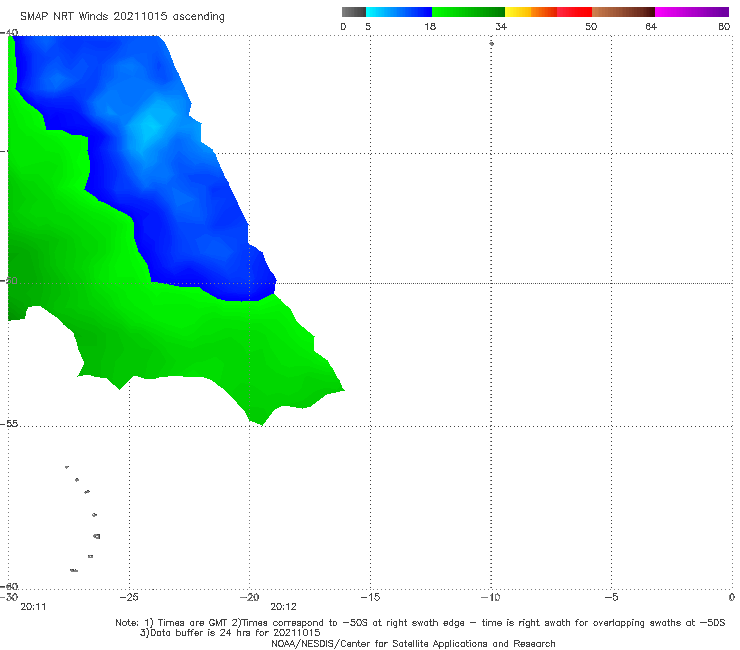This screenshot has height=650, width=740.
Task: Click the brown 50-64 color bar segment
Action: pos(623,12)
